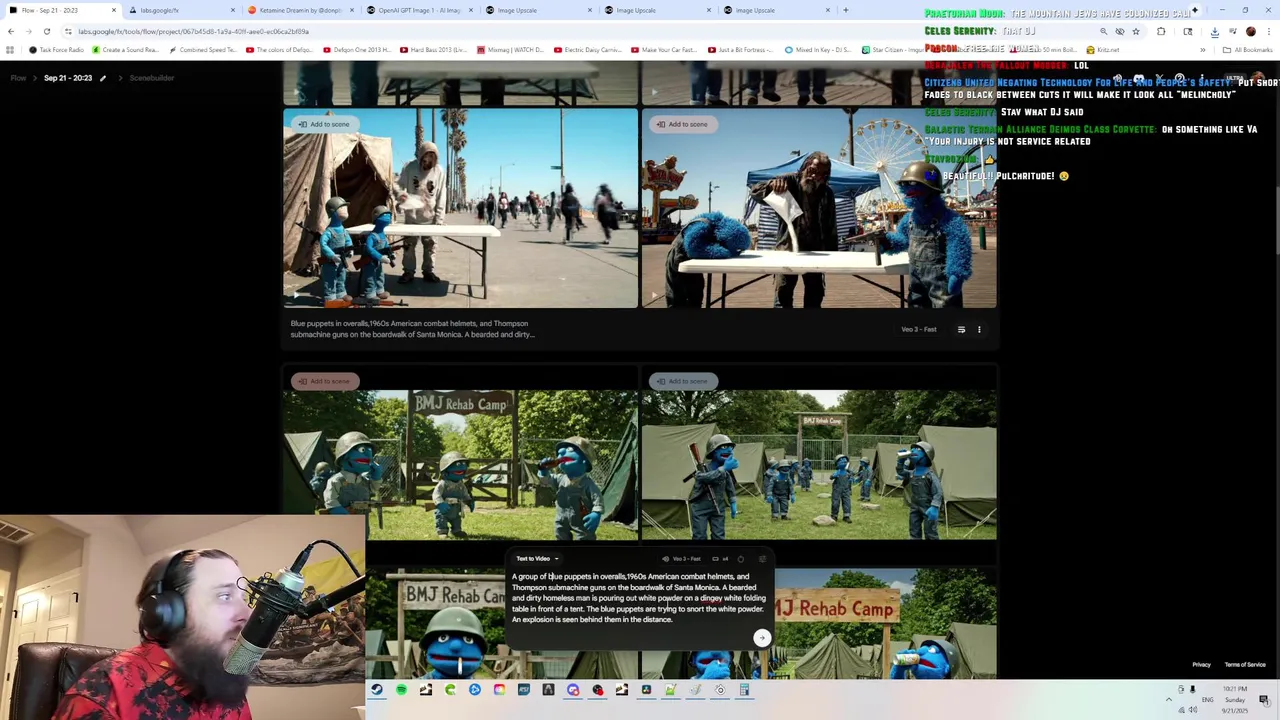Edit the project name pencil icon
This screenshot has width=1280, height=720.
[102, 78]
